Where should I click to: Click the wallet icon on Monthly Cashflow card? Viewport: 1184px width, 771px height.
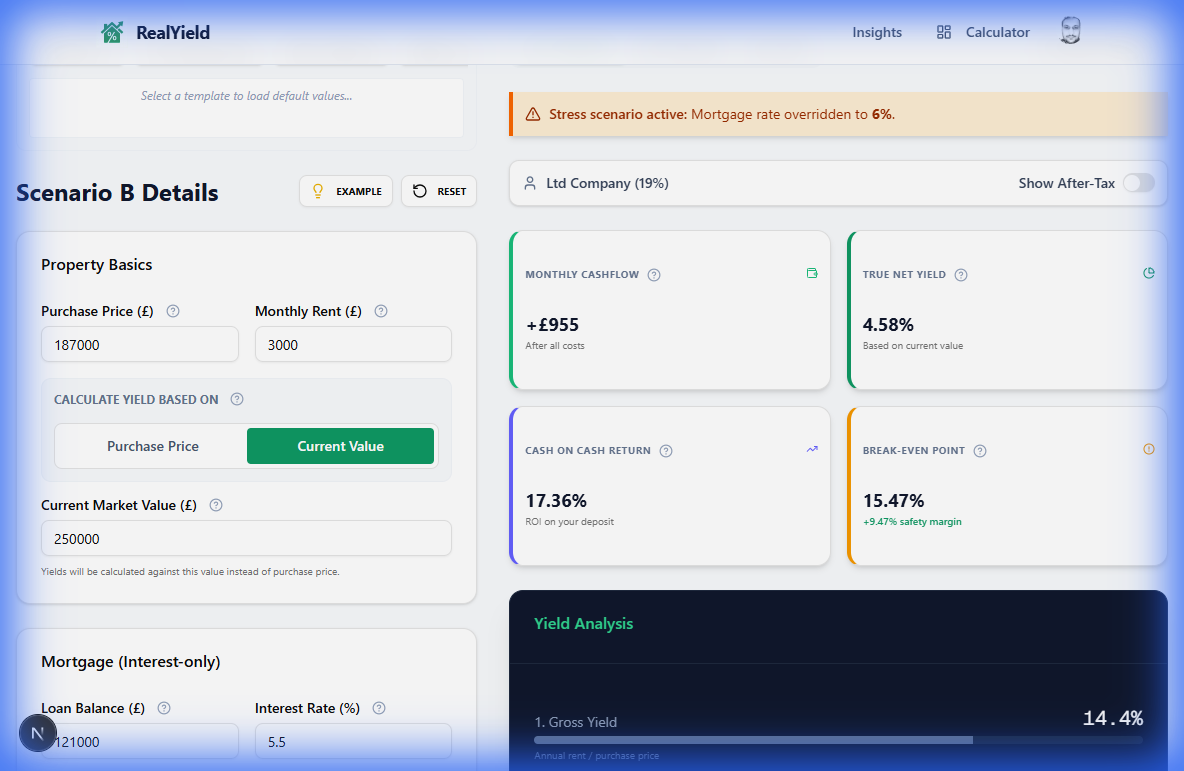coord(812,272)
